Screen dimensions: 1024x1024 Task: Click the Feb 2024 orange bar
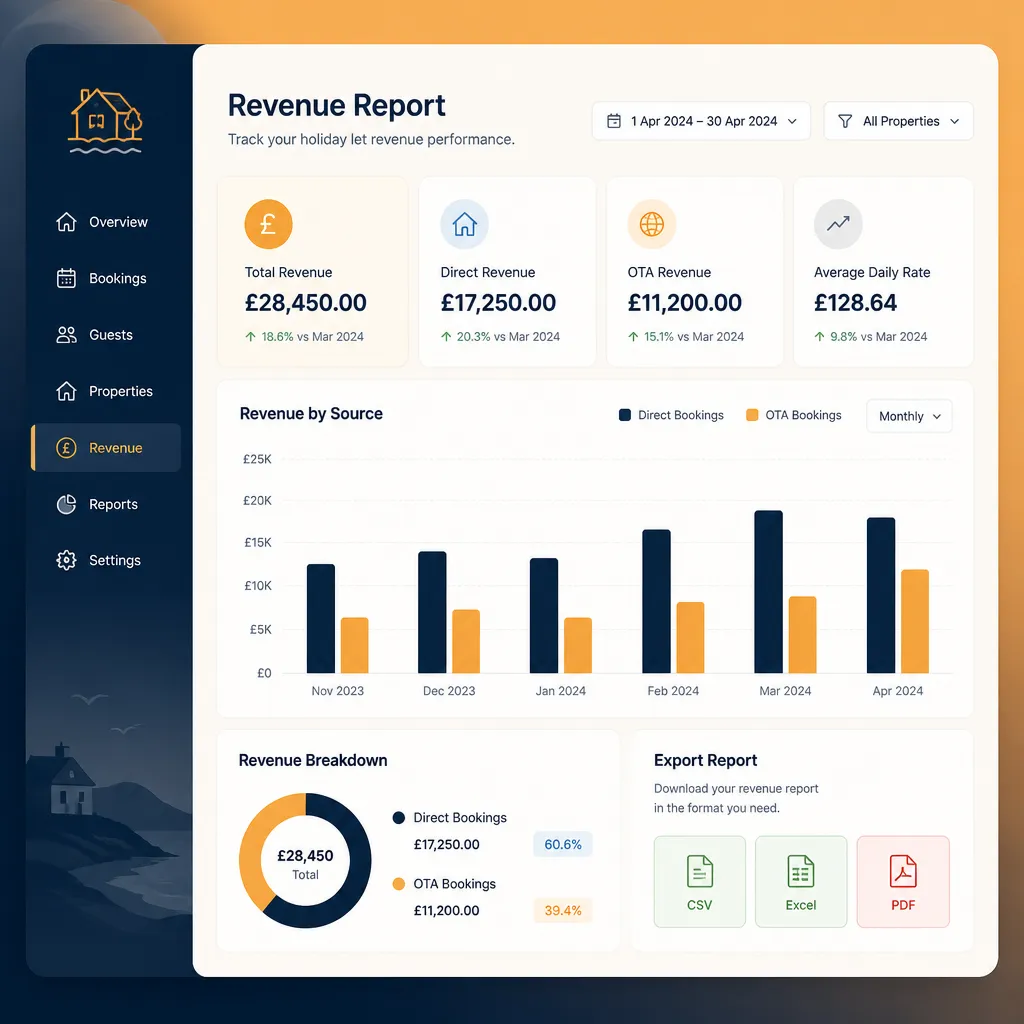(690, 637)
